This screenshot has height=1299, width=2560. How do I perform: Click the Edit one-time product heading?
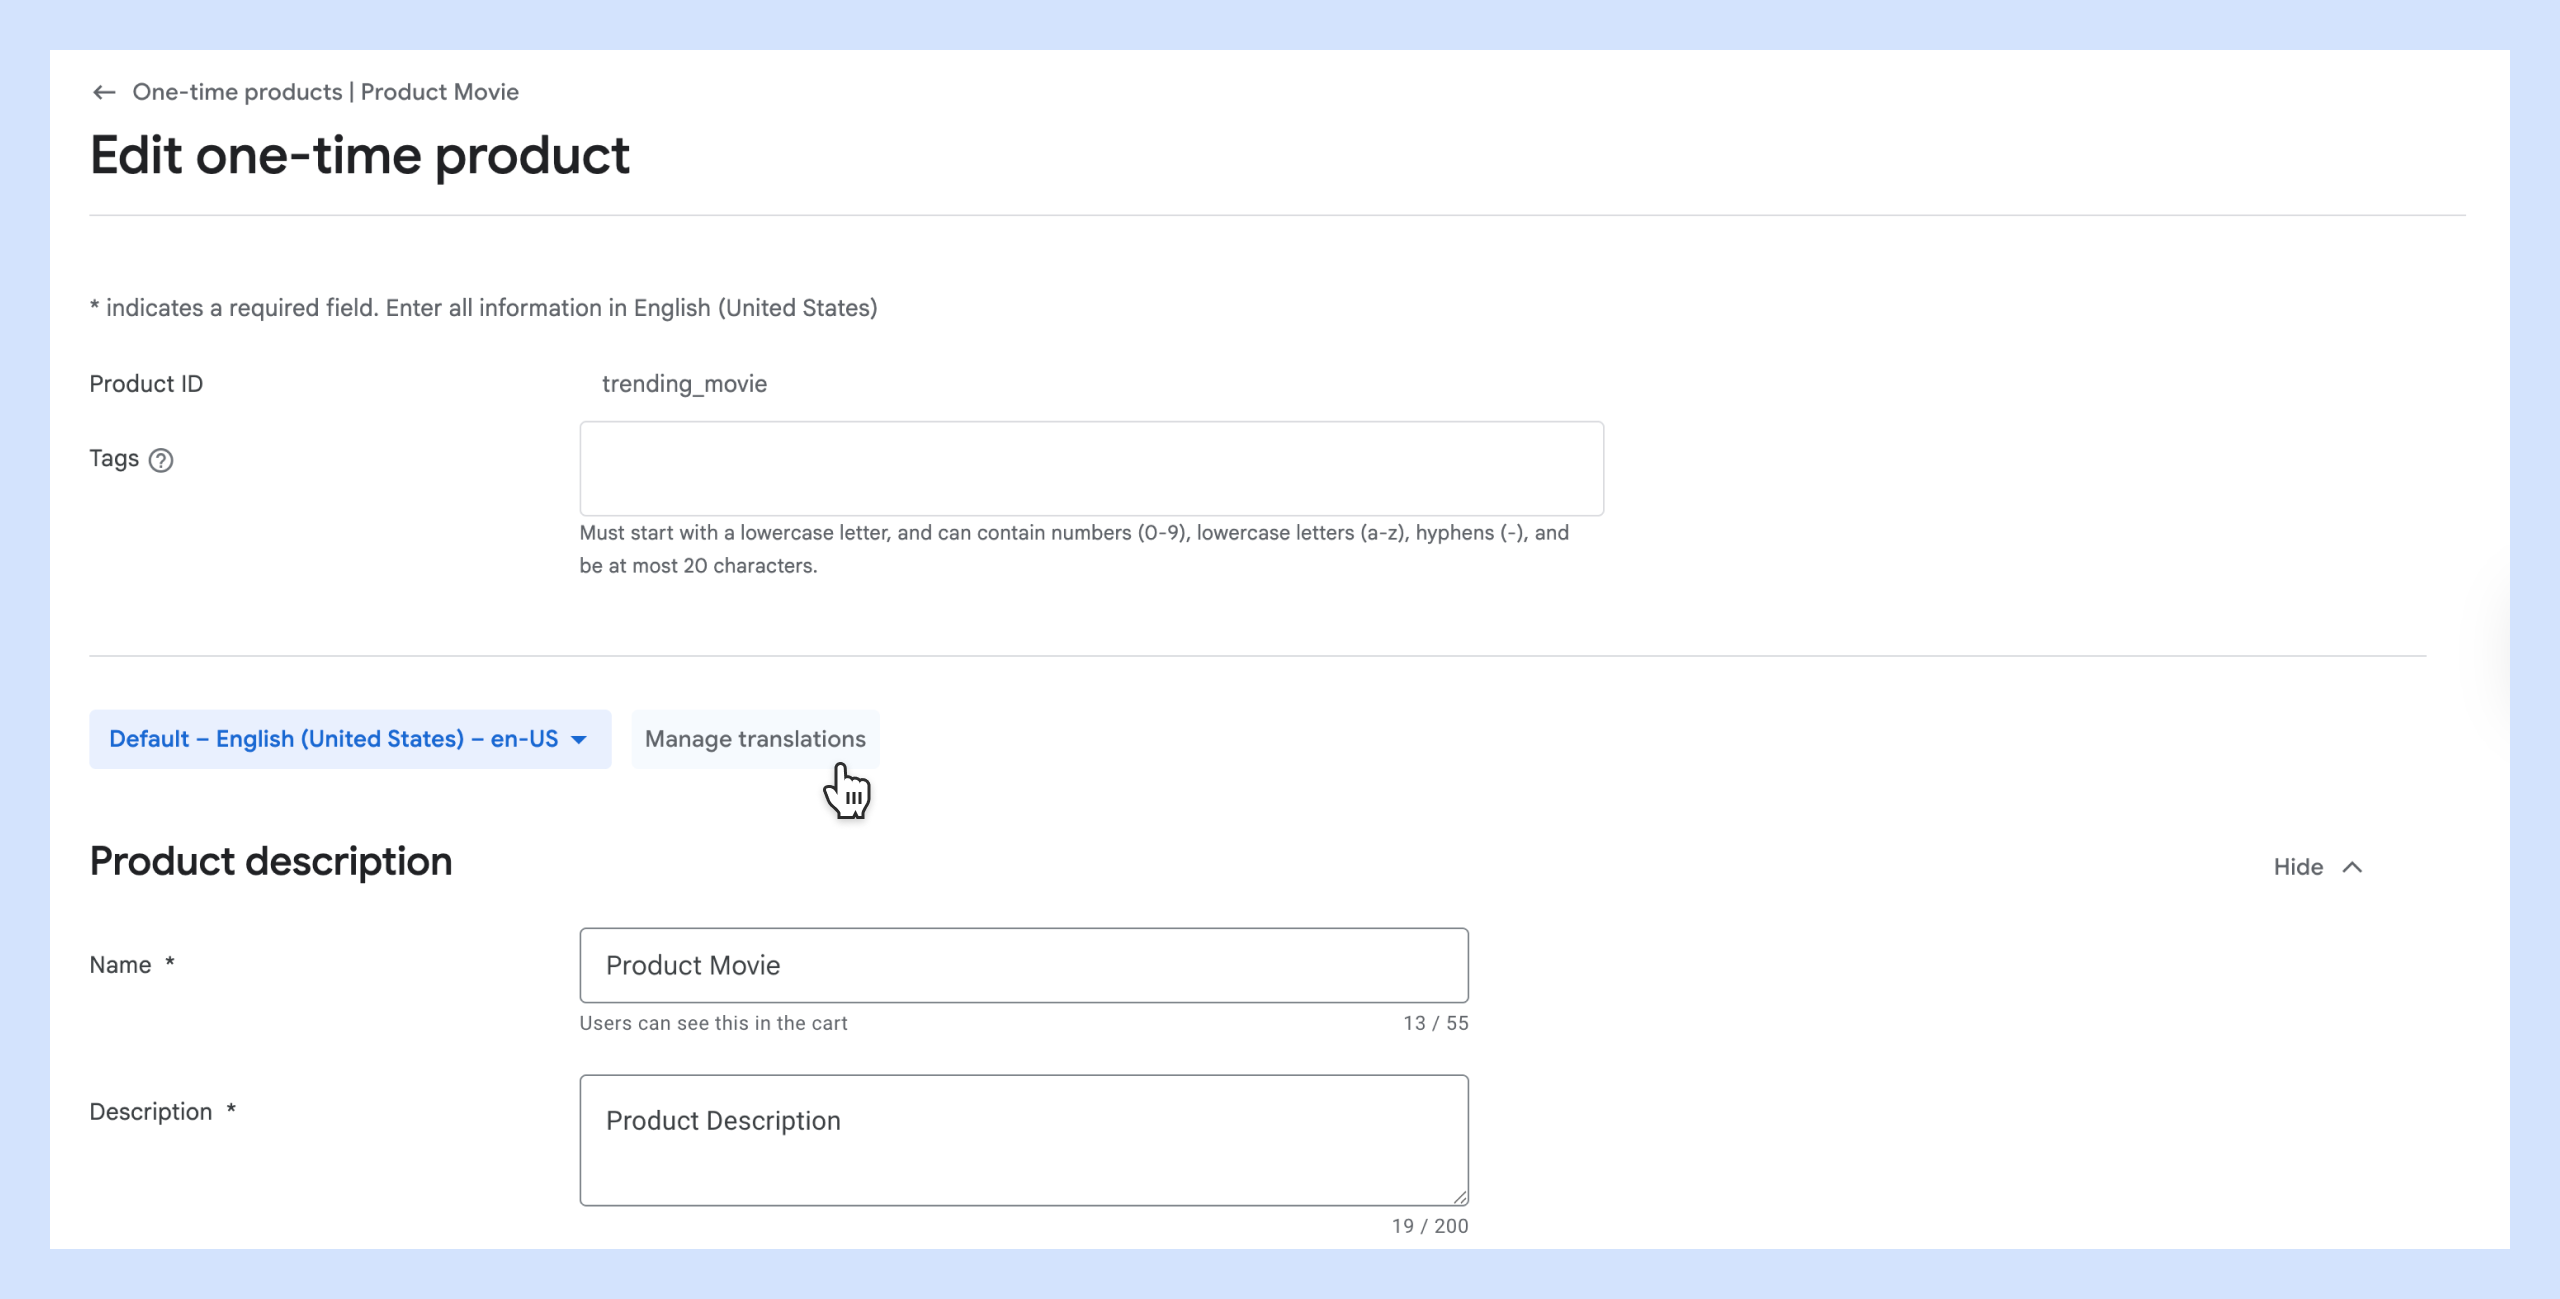[360, 155]
